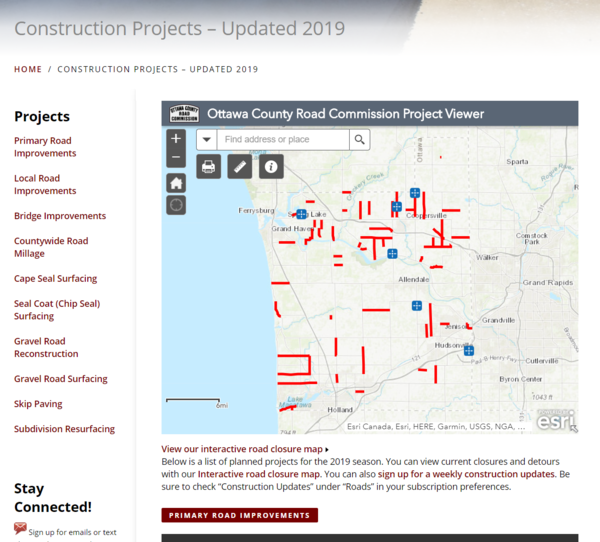Select the blue marker near Spring Lake

[302, 214]
